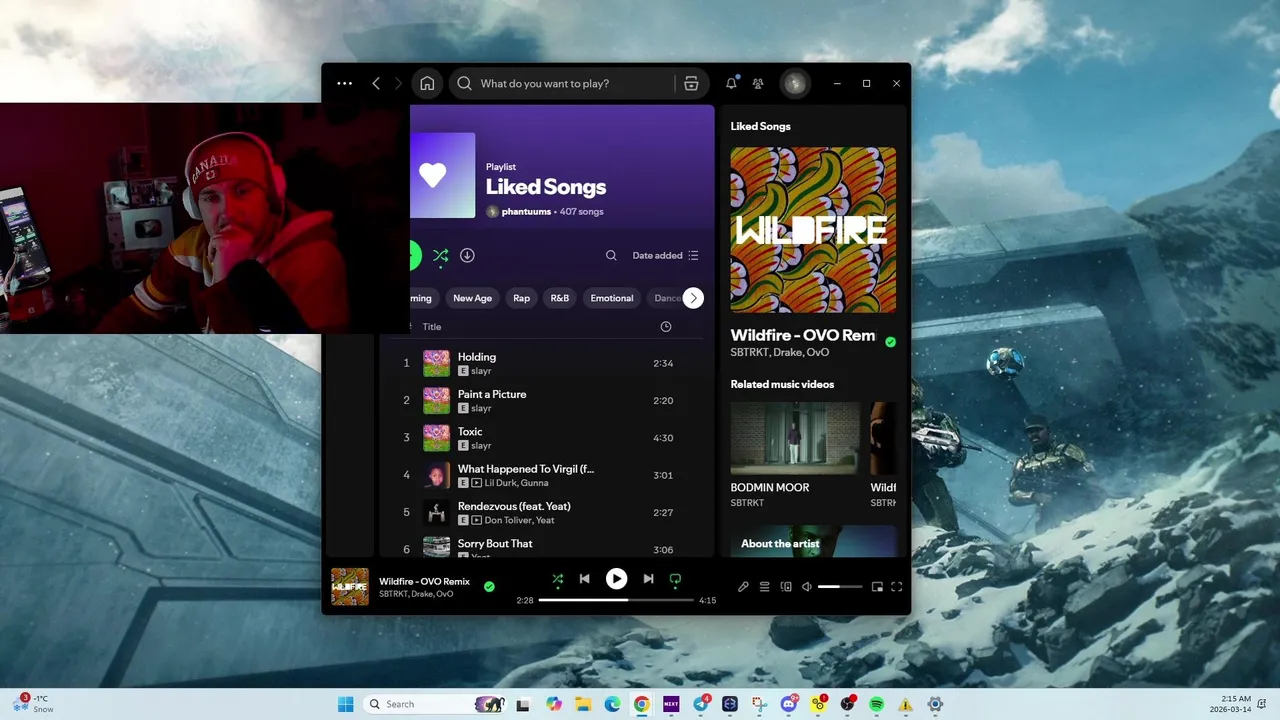This screenshot has width=1280, height=720.
Task: Open Chrome from the taskbar
Action: (x=641, y=704)
